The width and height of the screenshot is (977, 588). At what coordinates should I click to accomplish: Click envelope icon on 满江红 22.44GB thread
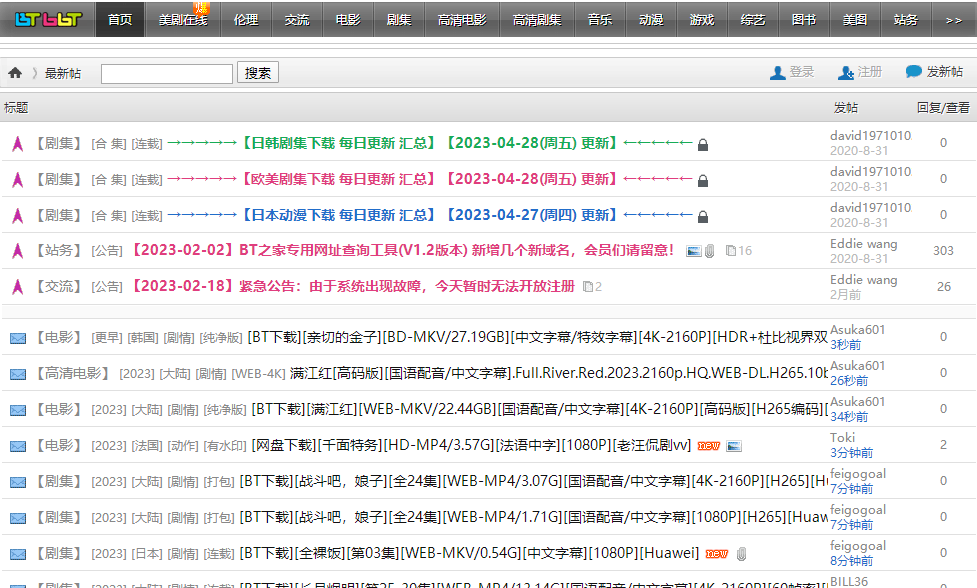[18, 410]
